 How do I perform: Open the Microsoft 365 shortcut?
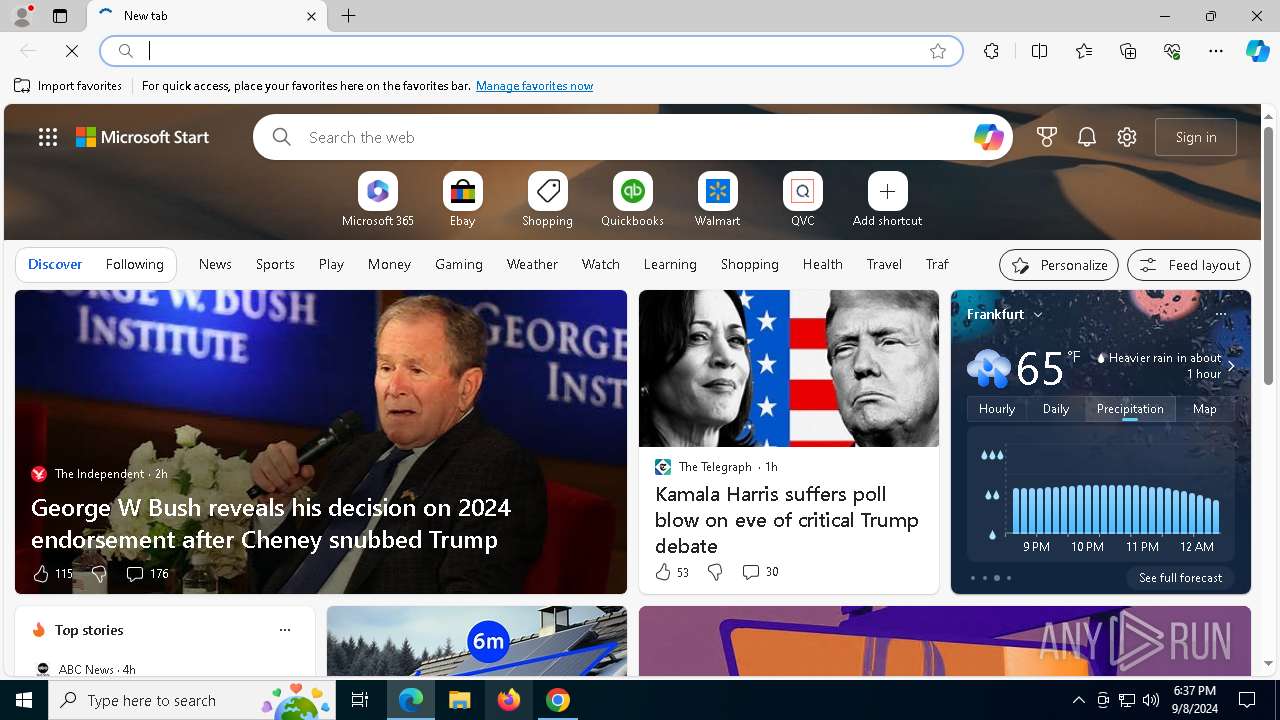pyautogui.click(x=378, y=200)
